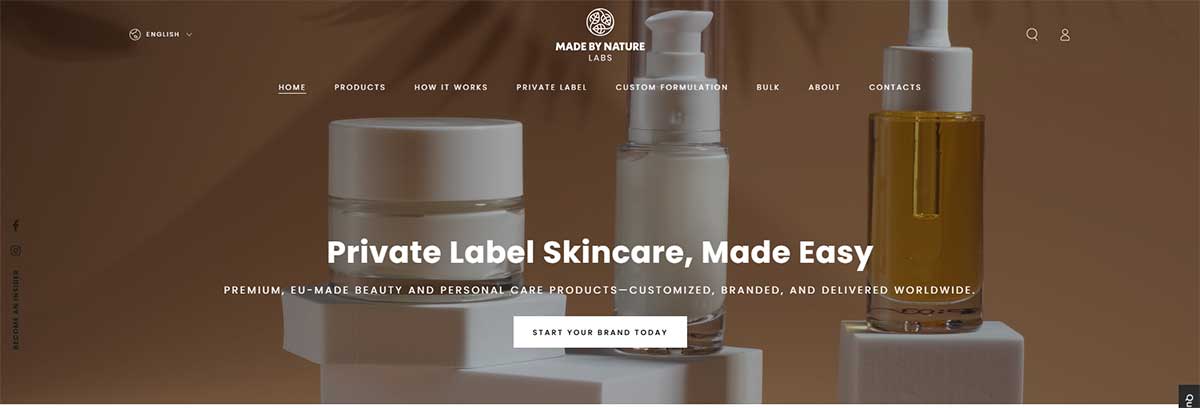Click the Made By Nature Labs logo
Viewport: 1200px width, 408px height.
tap(600, 36)
